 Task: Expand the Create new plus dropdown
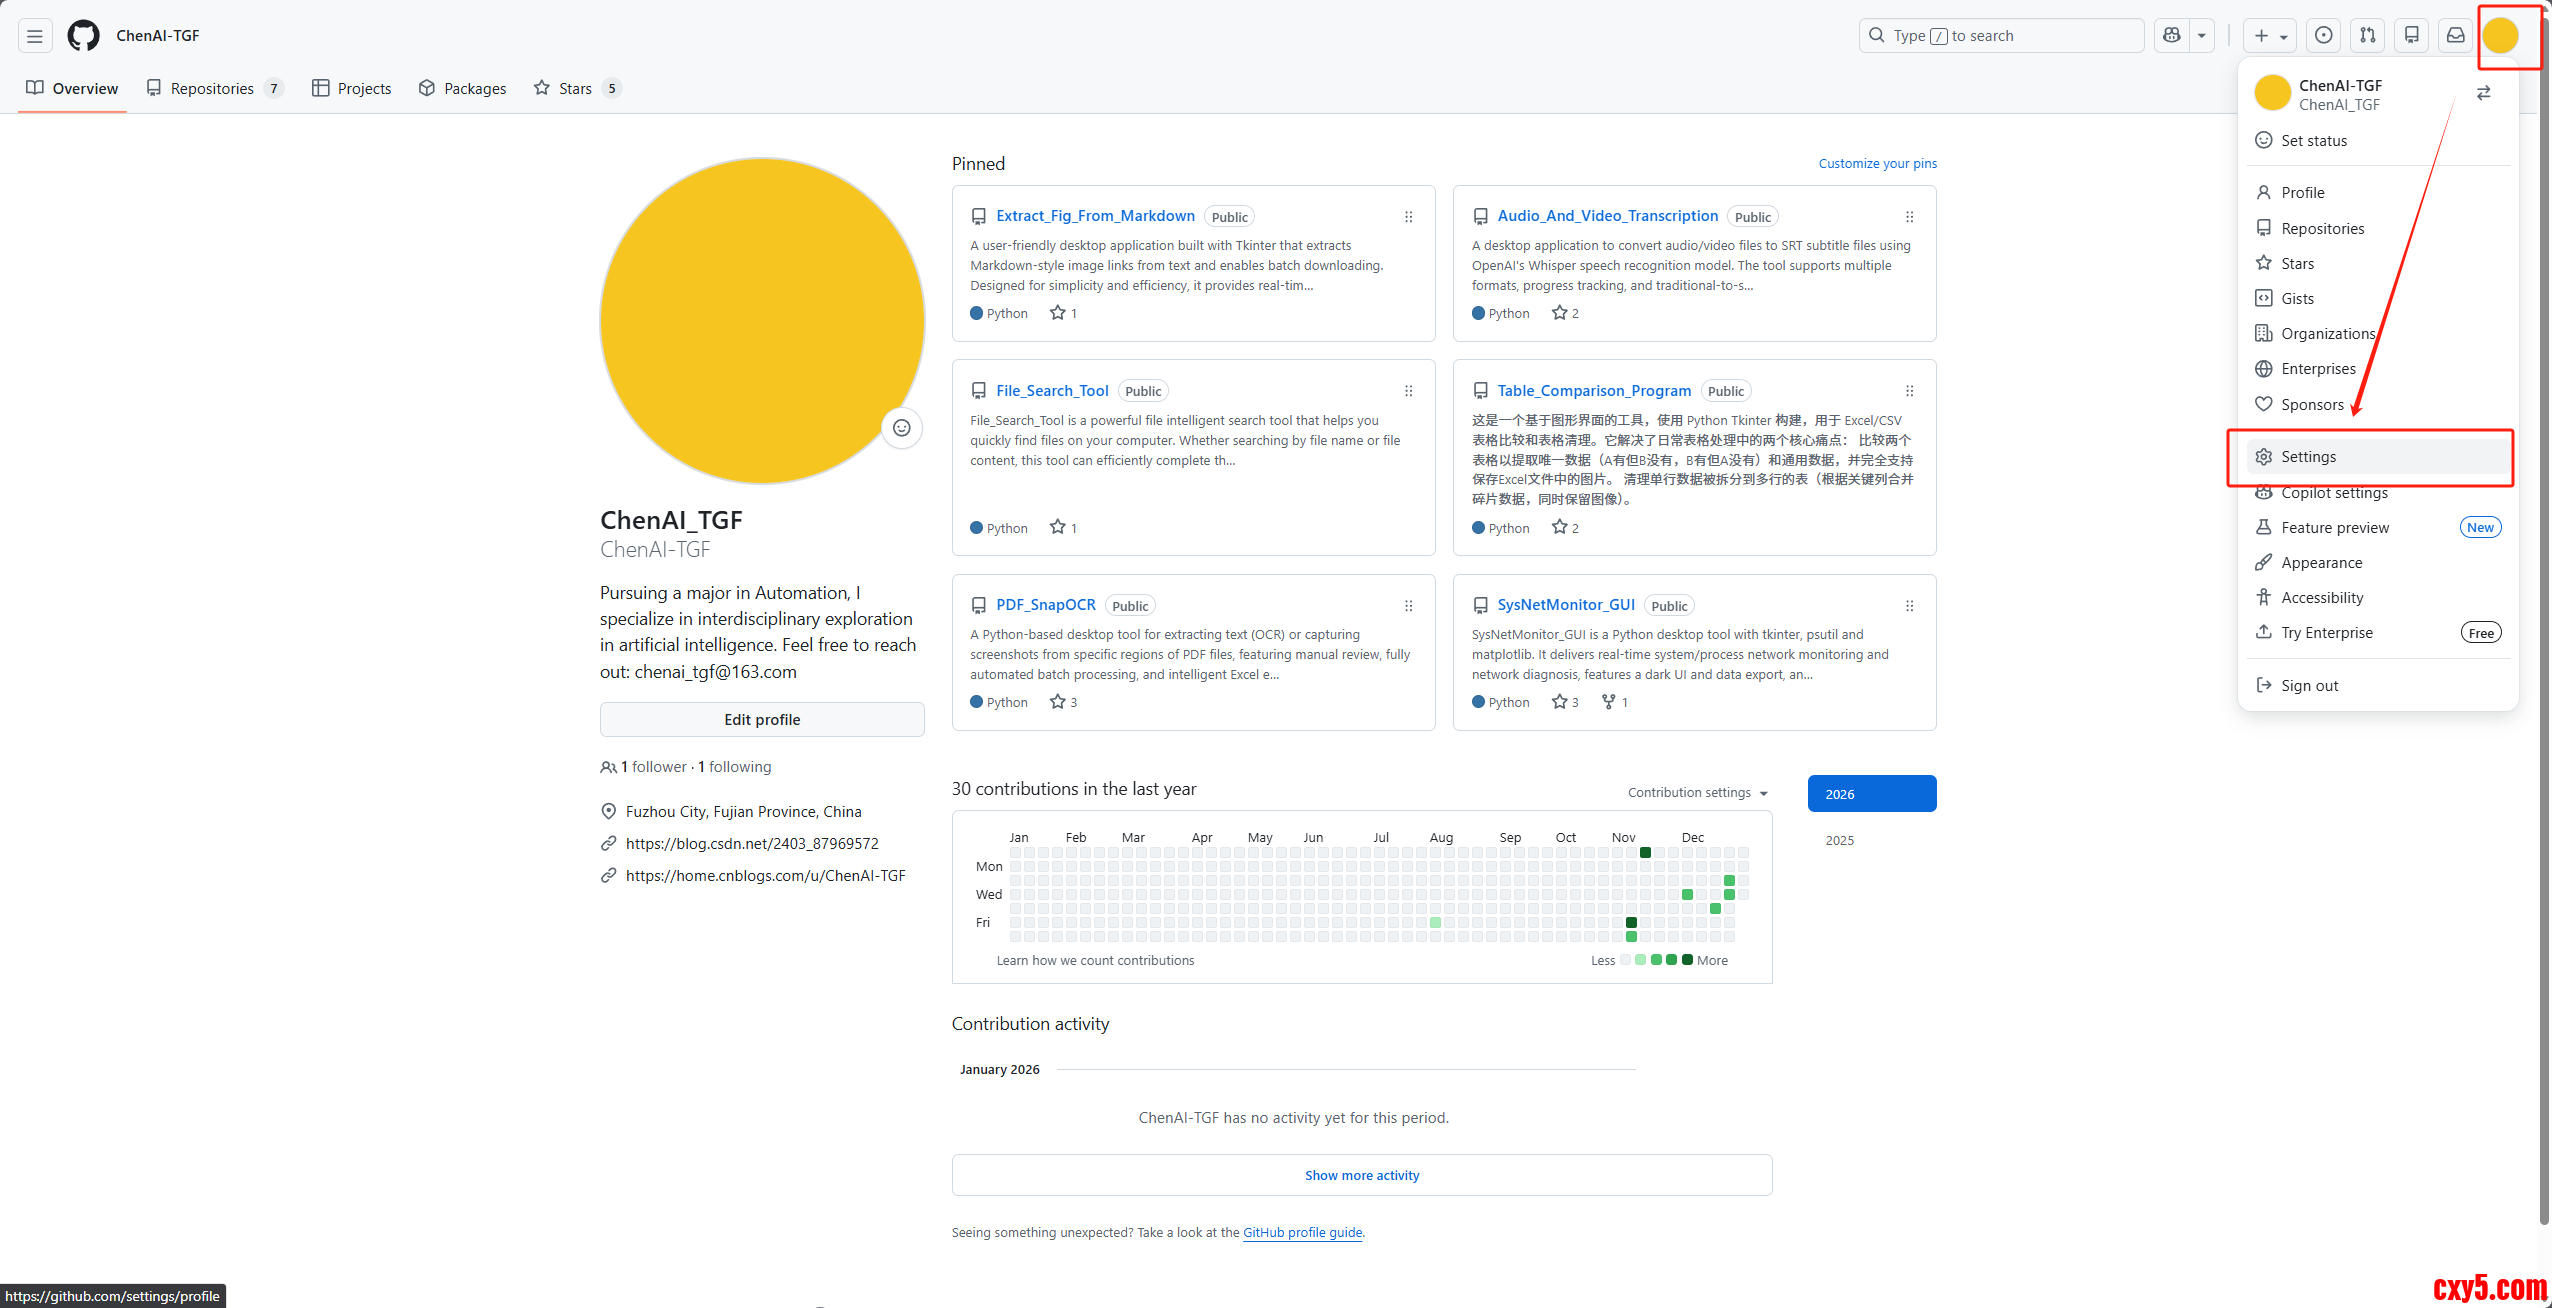[x=2270, y=36]
